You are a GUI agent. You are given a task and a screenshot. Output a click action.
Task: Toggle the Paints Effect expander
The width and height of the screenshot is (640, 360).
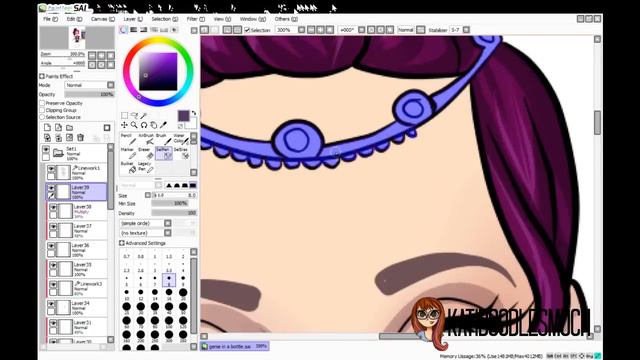42,76
